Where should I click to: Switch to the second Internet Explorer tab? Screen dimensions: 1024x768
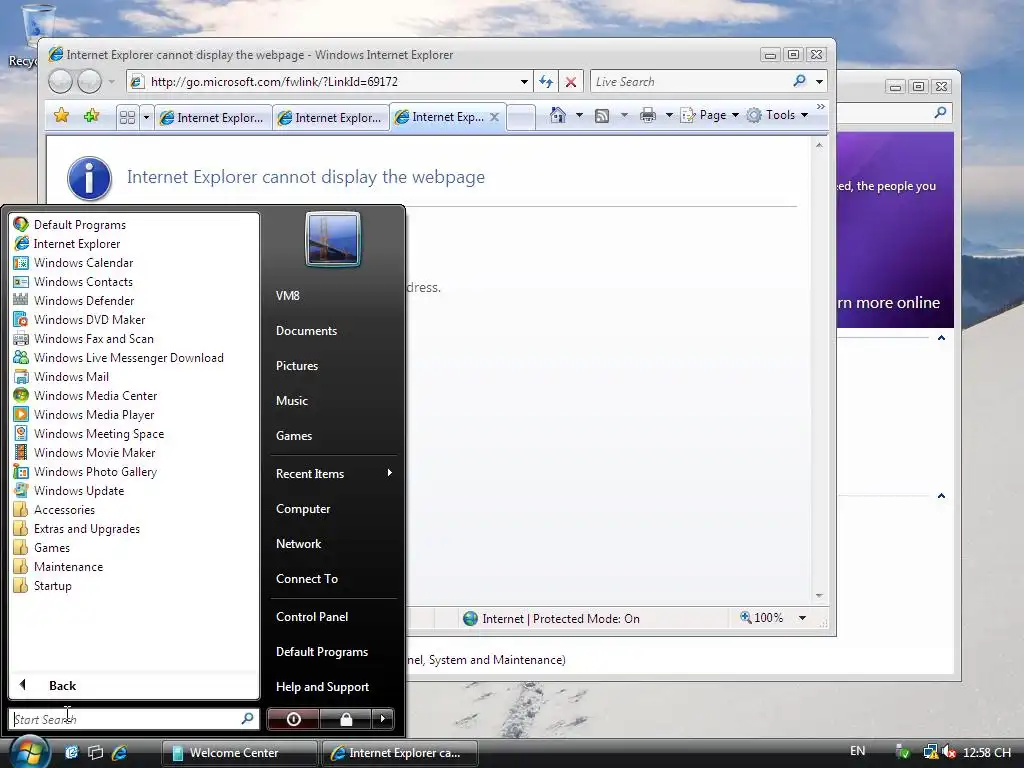click(x=330, y=118)
